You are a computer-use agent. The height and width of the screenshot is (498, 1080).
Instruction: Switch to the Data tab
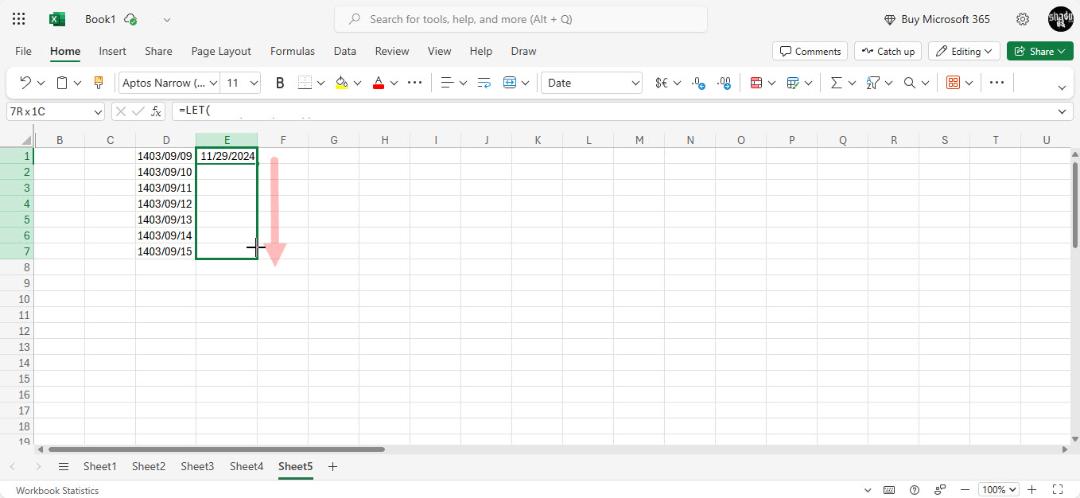[345, 51]
